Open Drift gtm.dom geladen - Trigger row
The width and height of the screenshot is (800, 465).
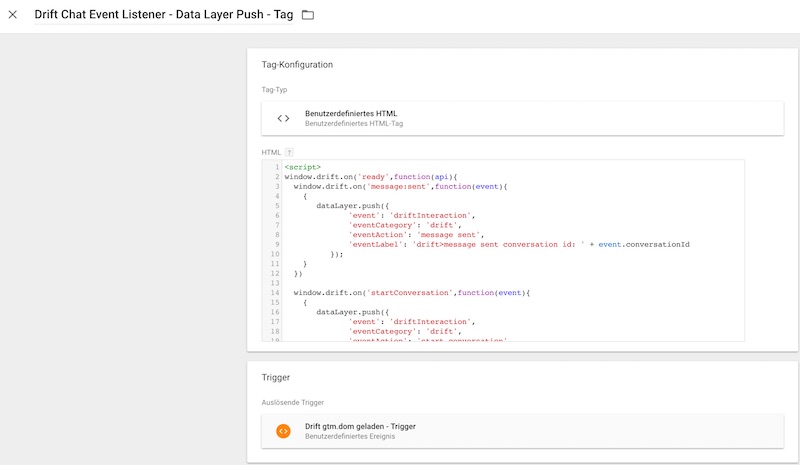(522, 431)
